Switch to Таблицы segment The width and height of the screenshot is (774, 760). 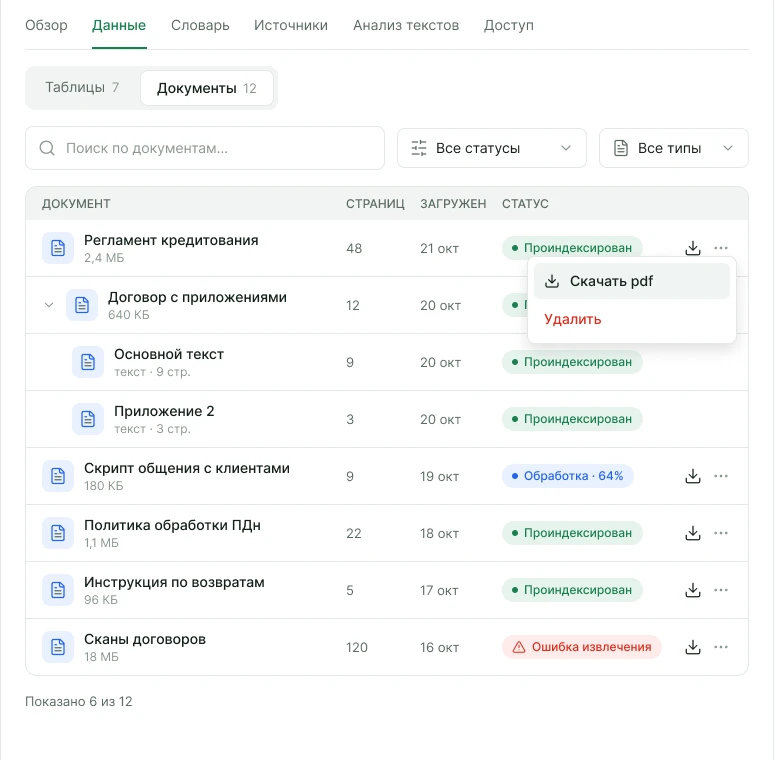point(82,87)
